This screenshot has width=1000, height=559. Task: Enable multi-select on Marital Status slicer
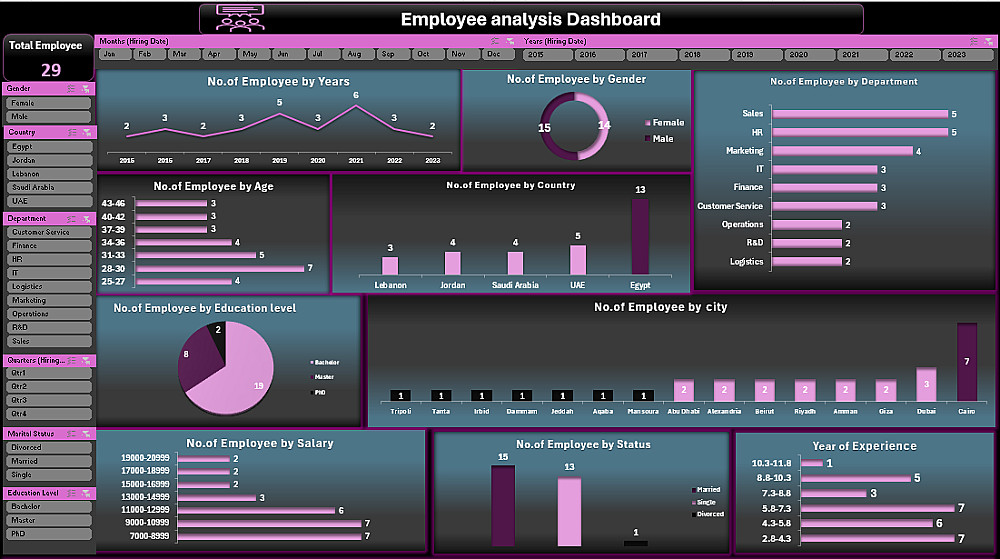(71, 434)
